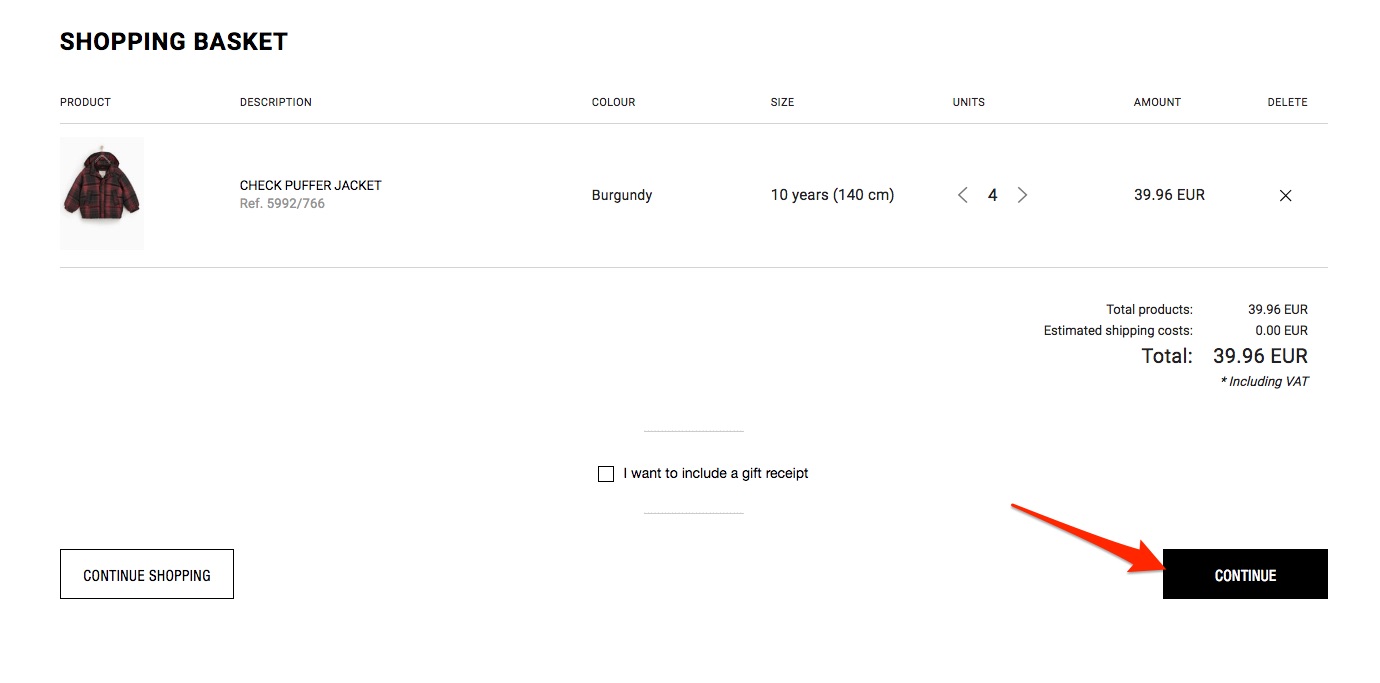
Task: Click the Amount column header
Action: (x=1157, y=102)
